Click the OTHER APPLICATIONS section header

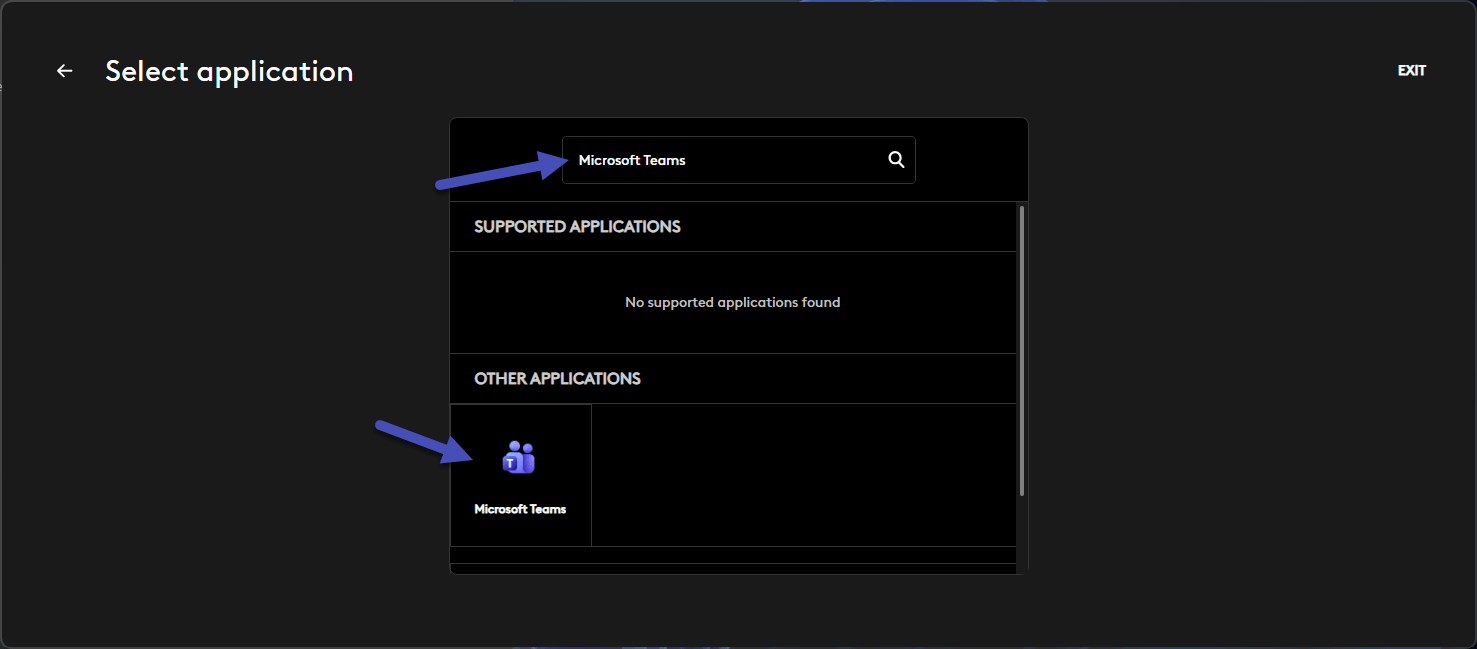[557, 379]
